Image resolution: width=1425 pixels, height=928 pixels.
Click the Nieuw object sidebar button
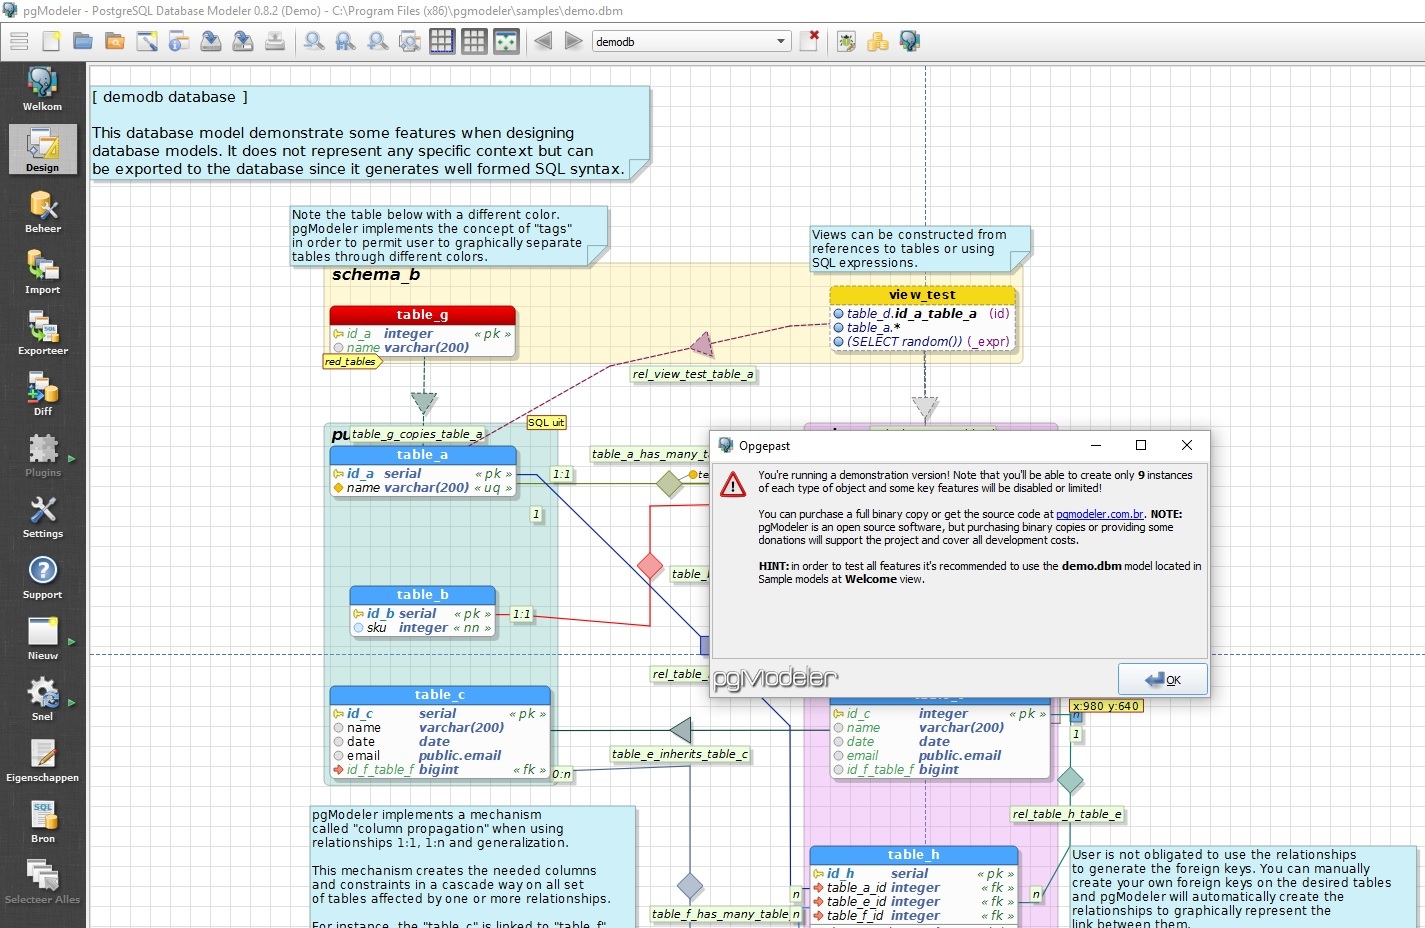coord(42,638)
